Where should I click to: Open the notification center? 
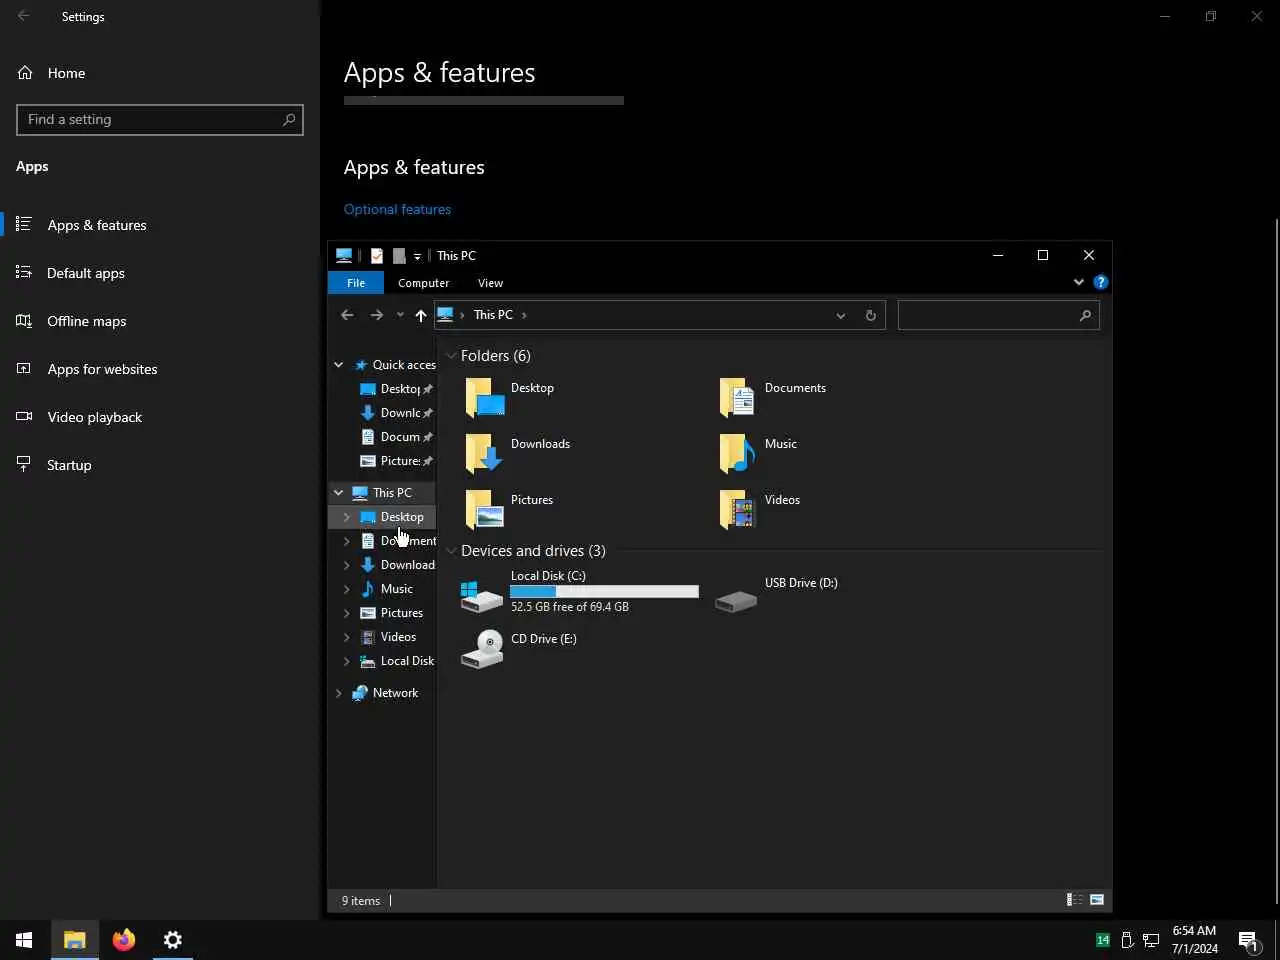[1249, 940]
